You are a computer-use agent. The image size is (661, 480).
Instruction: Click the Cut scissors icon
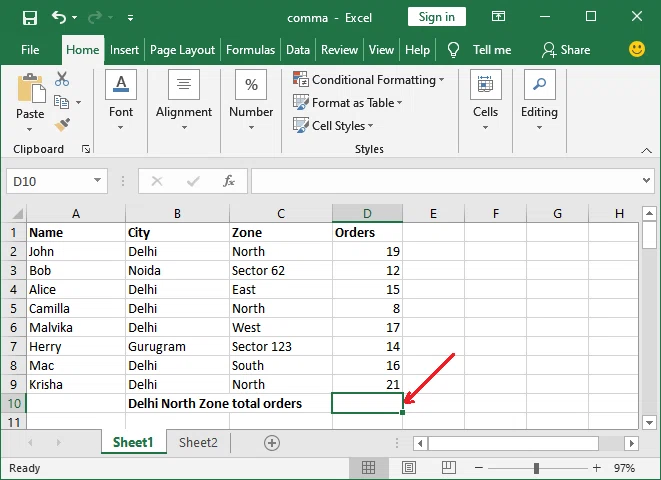tap(62, 79)
